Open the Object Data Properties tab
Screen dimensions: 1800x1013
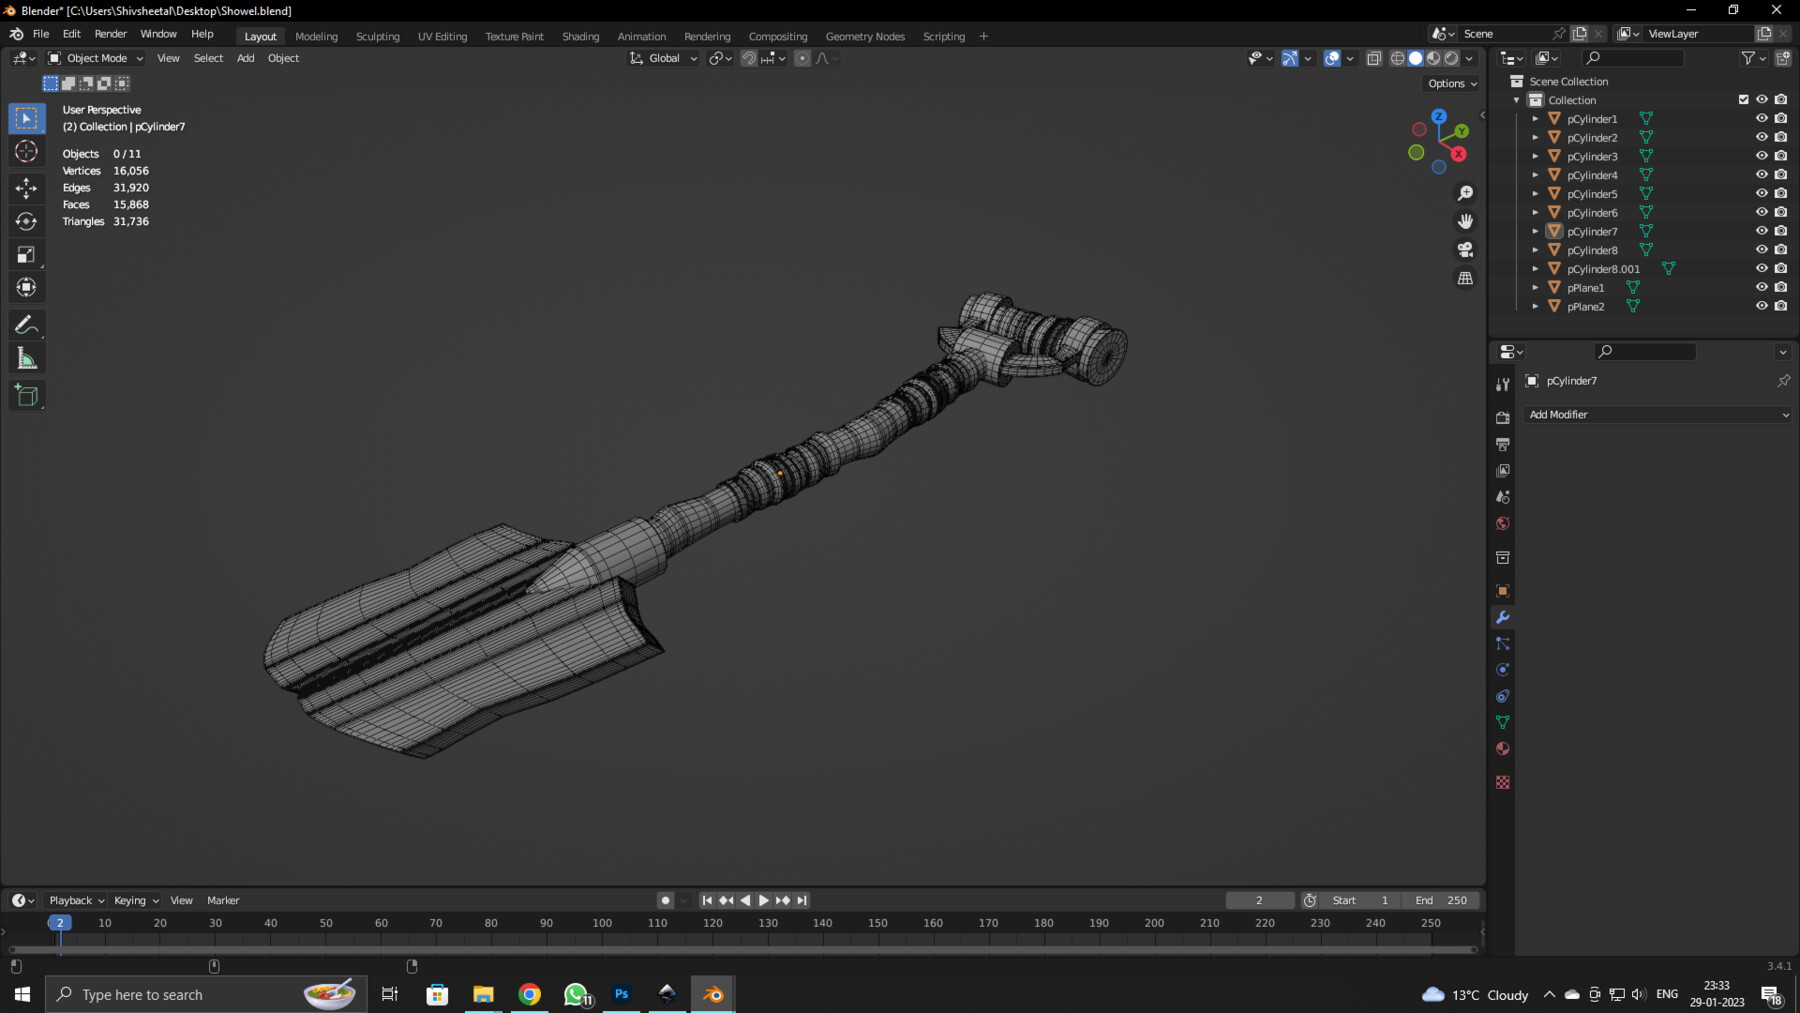(1503, 721)
